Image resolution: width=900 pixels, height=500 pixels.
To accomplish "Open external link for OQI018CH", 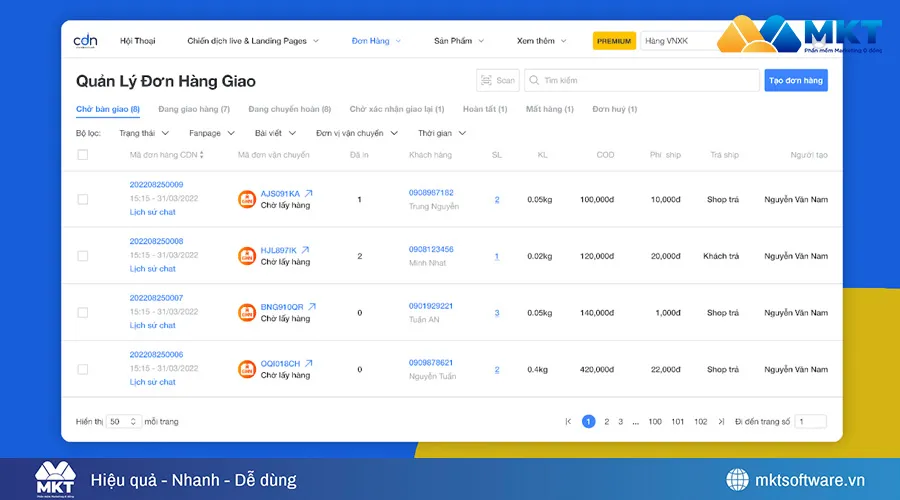I will [x=309, y=363].
